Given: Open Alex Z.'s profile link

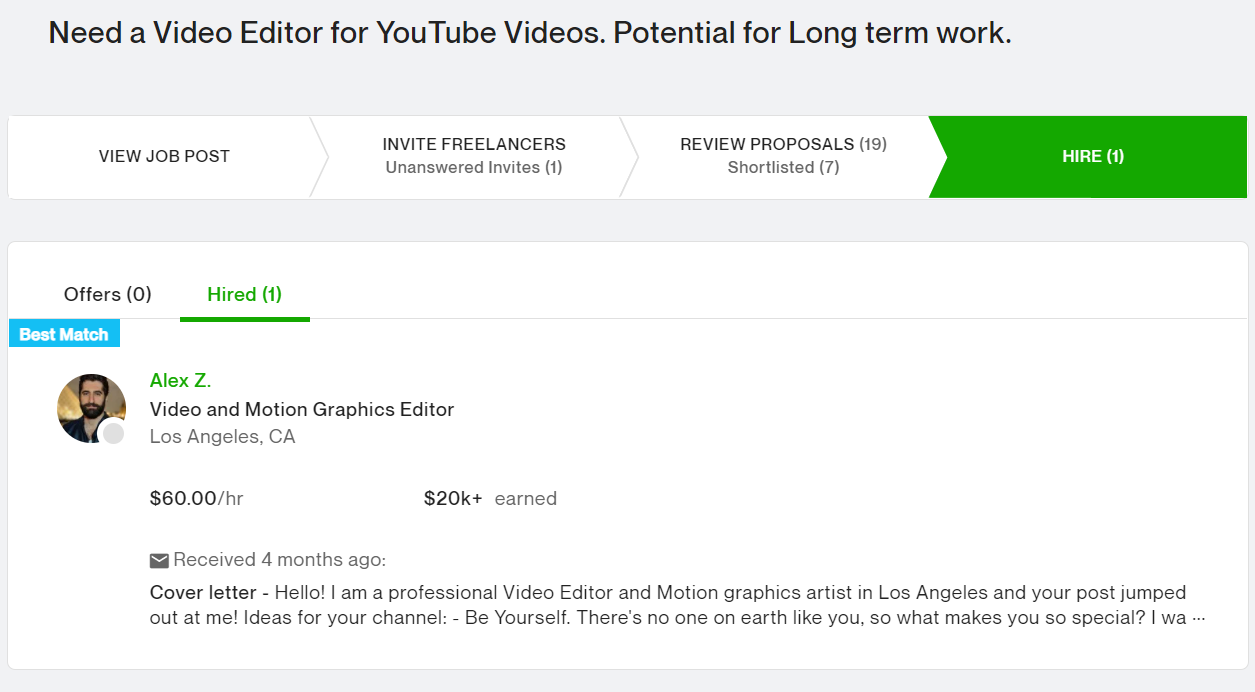Looking at the screenshot, I should pos(181,380).
